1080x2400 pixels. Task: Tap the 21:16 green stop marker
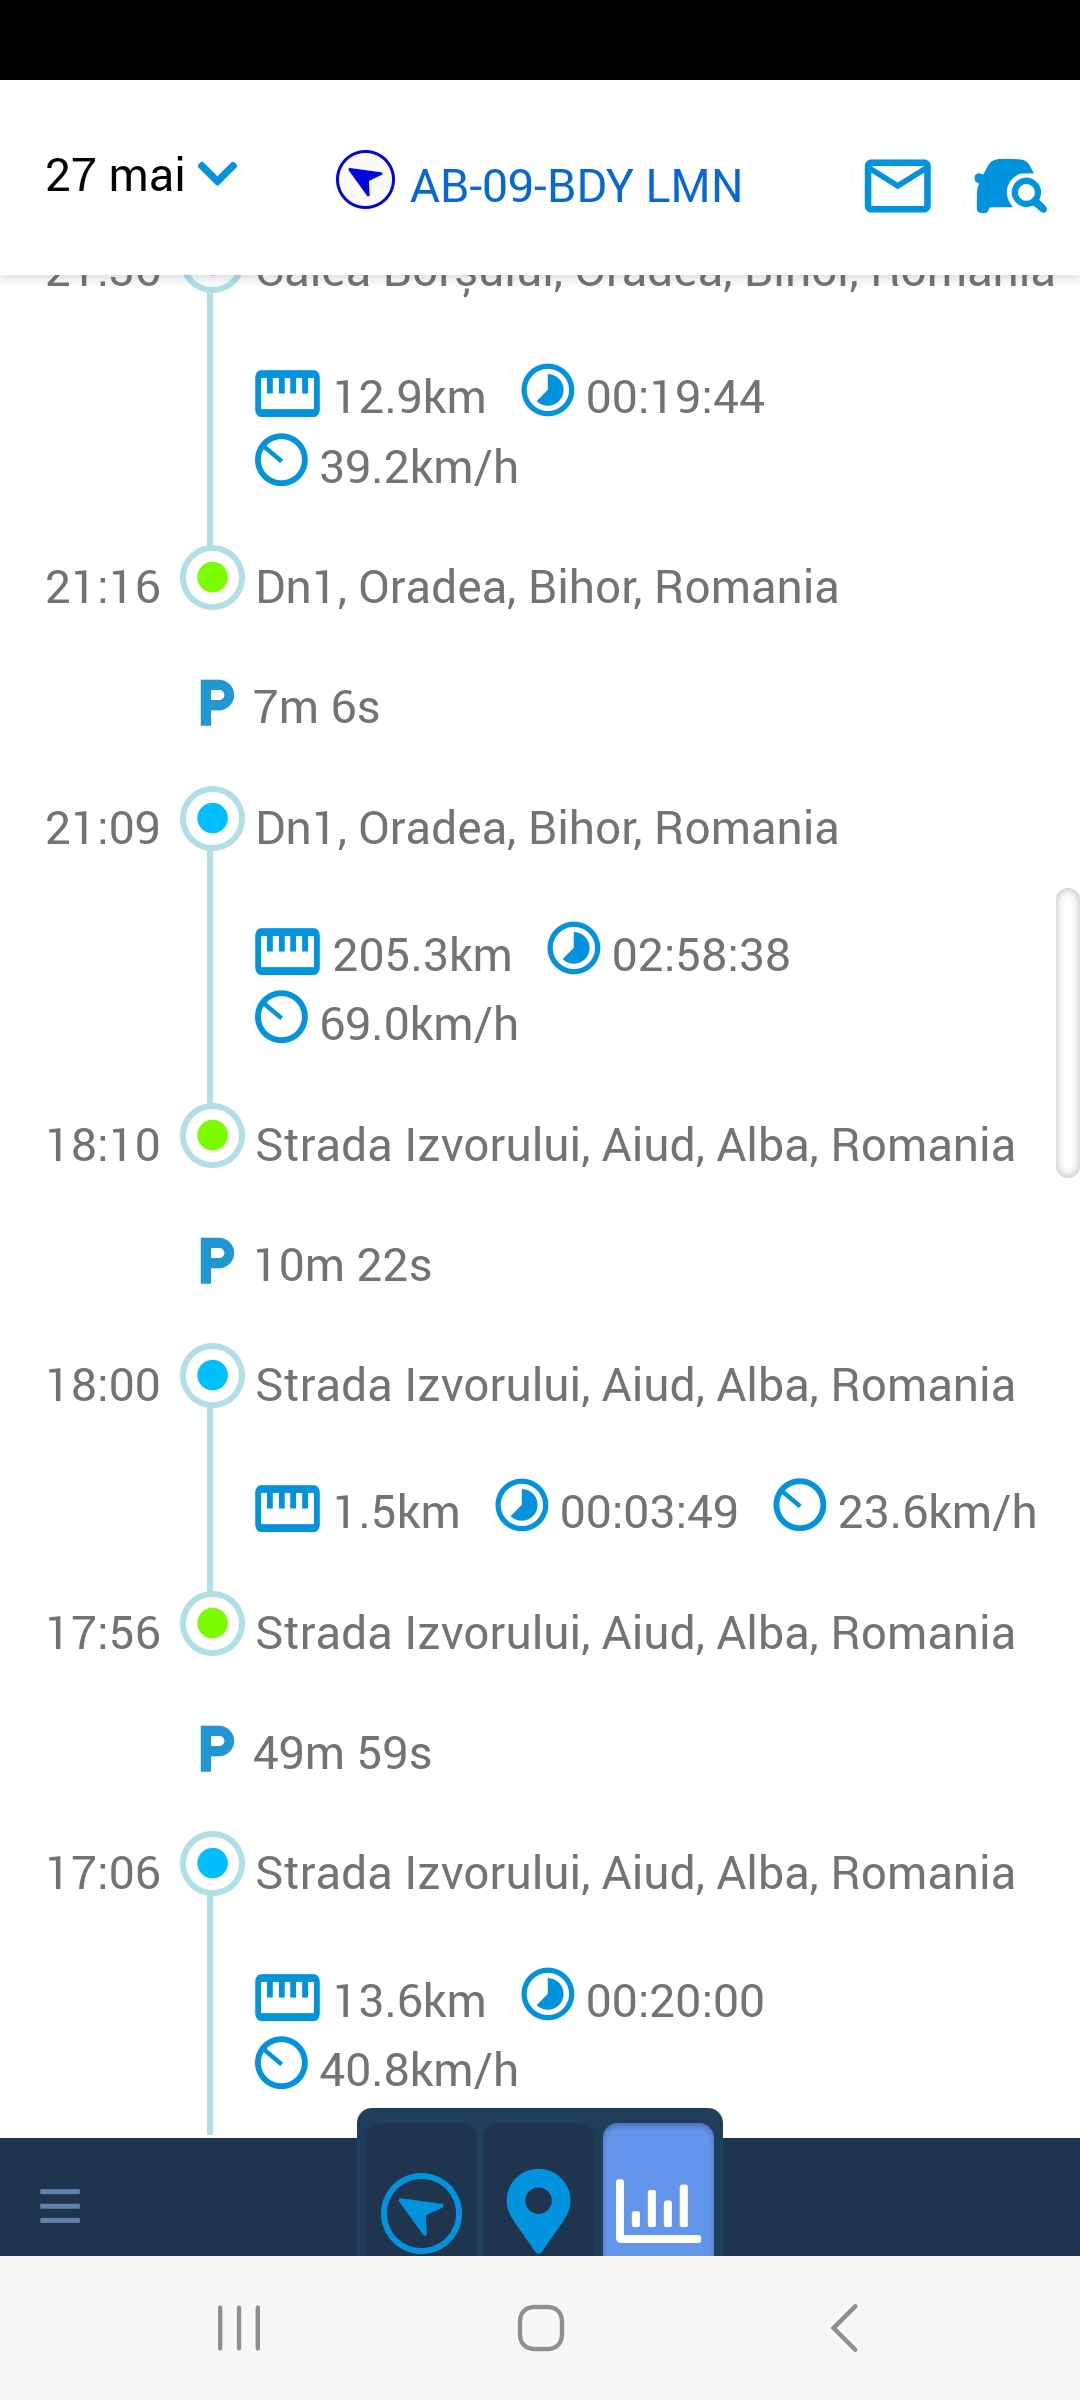[212, 578]
